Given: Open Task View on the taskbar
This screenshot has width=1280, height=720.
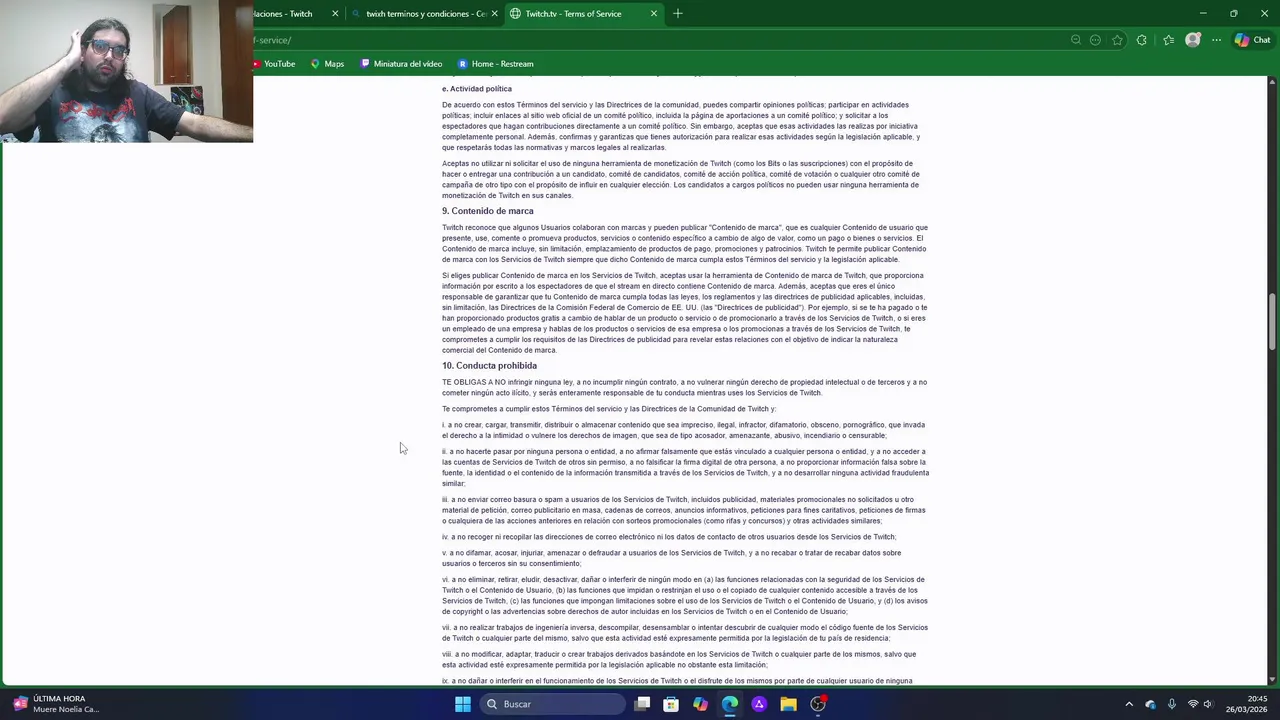Looking at the screenshot, I should point(643,704).
